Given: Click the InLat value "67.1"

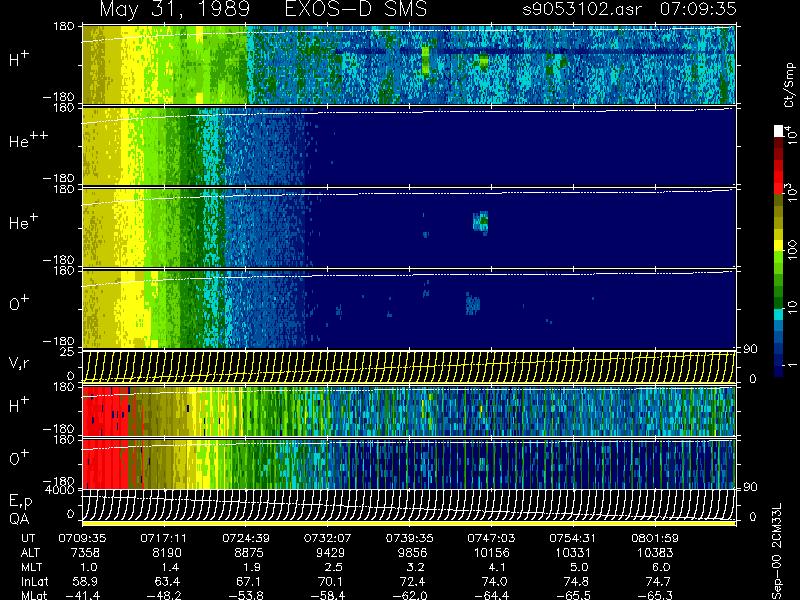Looking at the screenshot, I should coord(248,582).
